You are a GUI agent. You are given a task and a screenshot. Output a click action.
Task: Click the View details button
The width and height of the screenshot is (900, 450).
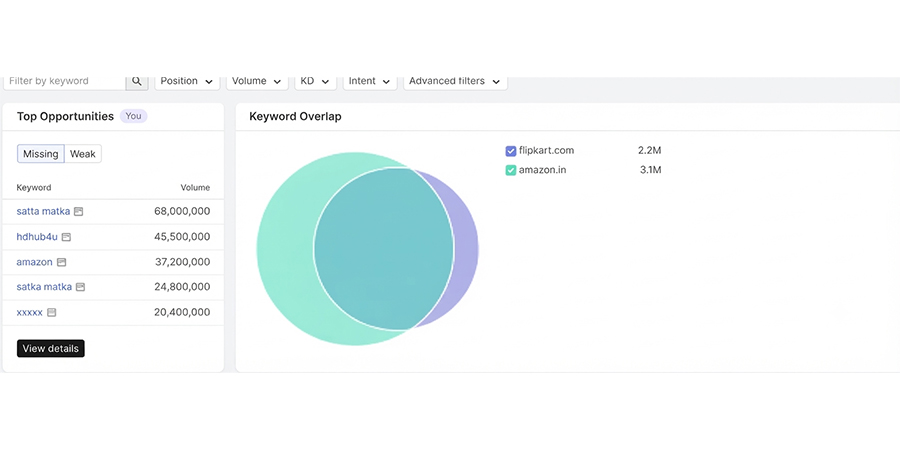point(51,348)
